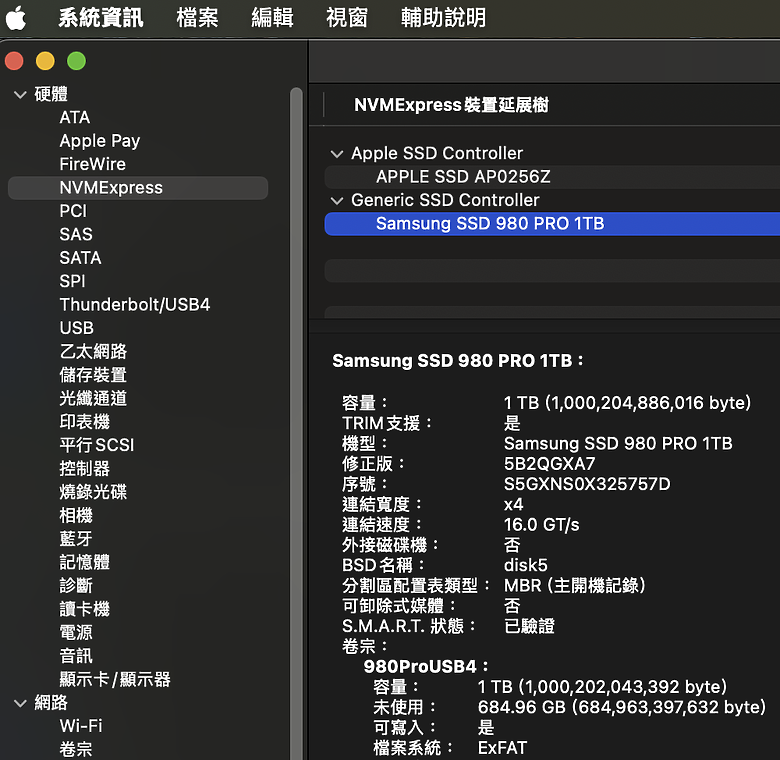Viewport: 780px width, 760px height.
Task: Select 乙太網路 in sidebar
Action: pos(93,351)
